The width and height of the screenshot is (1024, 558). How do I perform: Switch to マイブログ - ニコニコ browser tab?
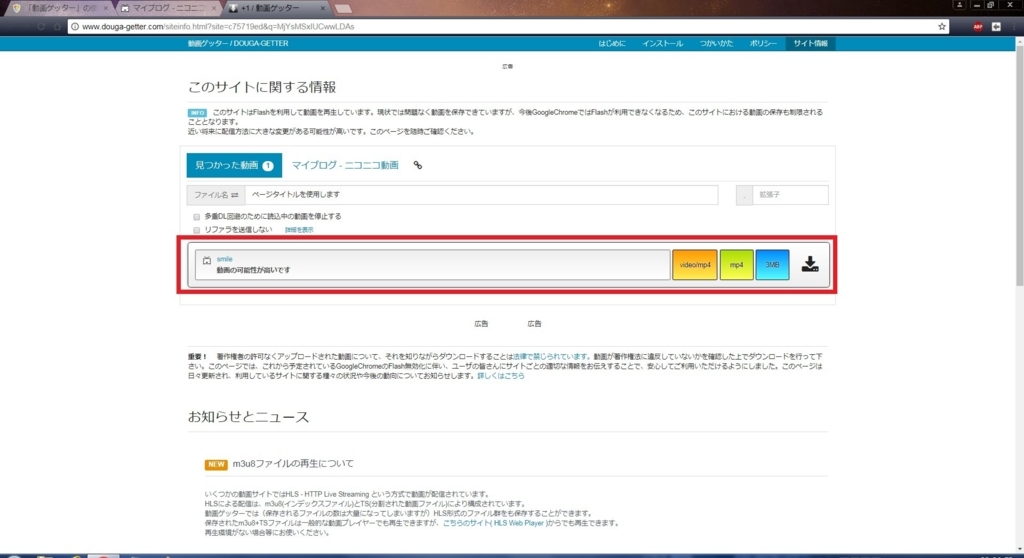pyautogui.click(x=168, y=8)
